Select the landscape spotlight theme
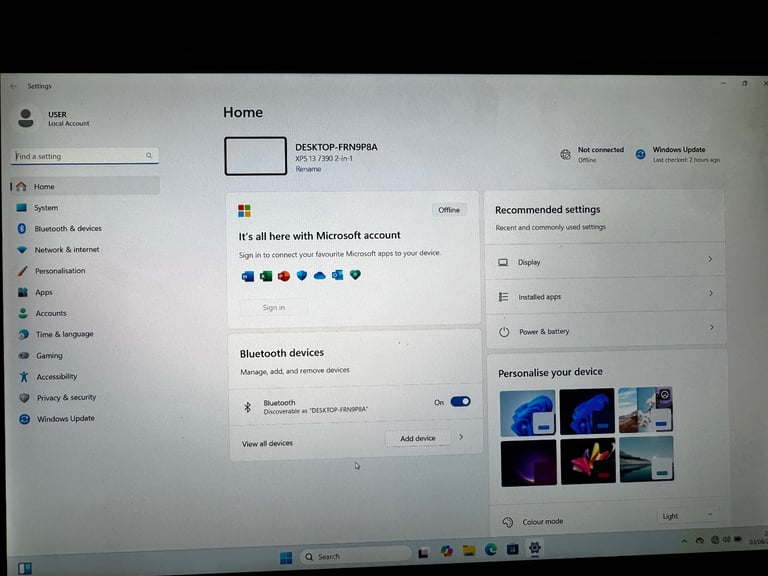Viewport: 768px width, 576px height. click(x=646, y=410)
